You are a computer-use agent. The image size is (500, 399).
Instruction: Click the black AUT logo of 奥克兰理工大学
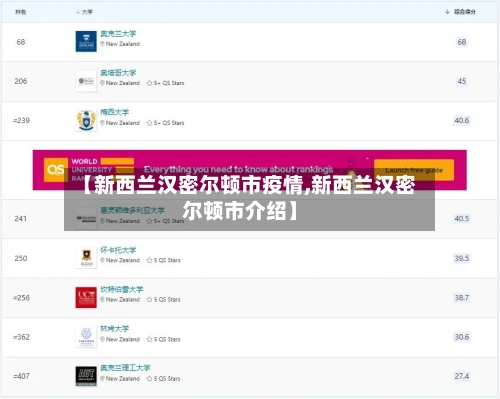pyautogui.click(x=86, y=376)
